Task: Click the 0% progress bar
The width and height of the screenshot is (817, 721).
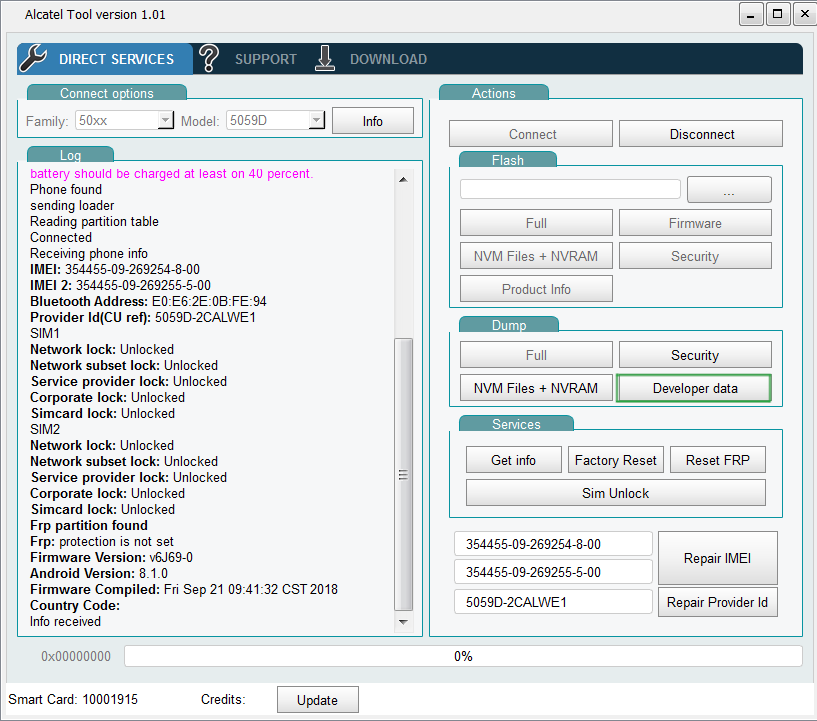Action: pos(463,656)
